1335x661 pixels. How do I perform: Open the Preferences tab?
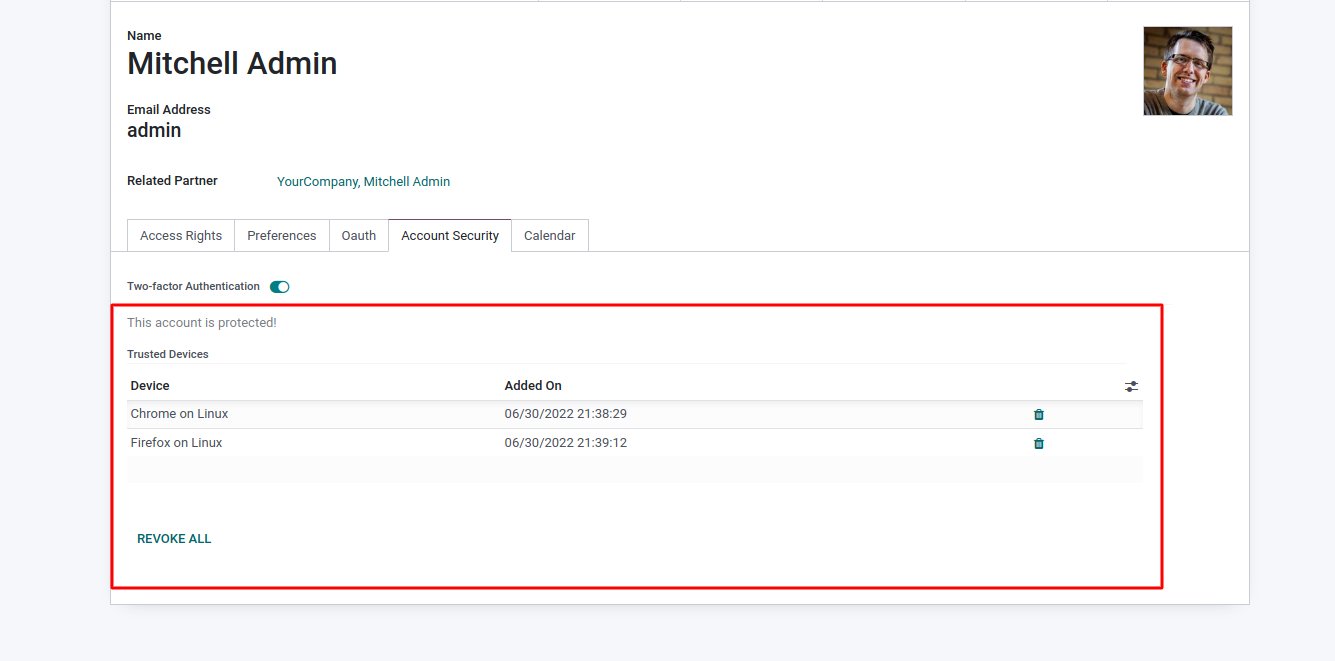coord(281,236)
